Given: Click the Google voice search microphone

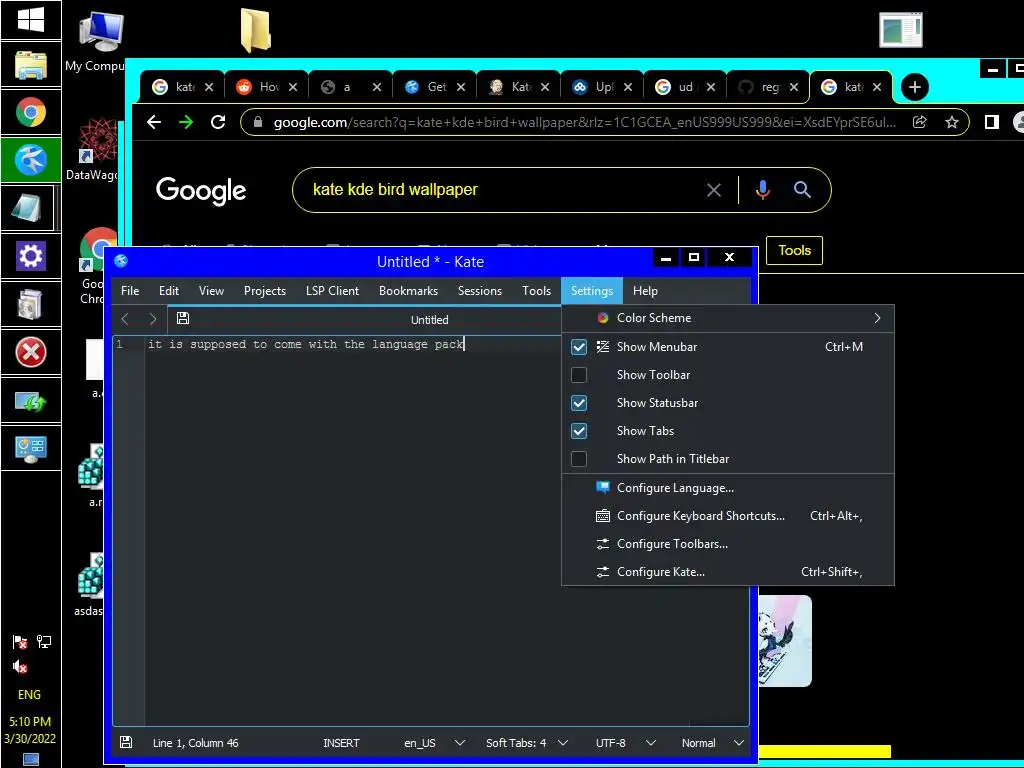Looking at the screenshot, I should (x=763, y=190).
